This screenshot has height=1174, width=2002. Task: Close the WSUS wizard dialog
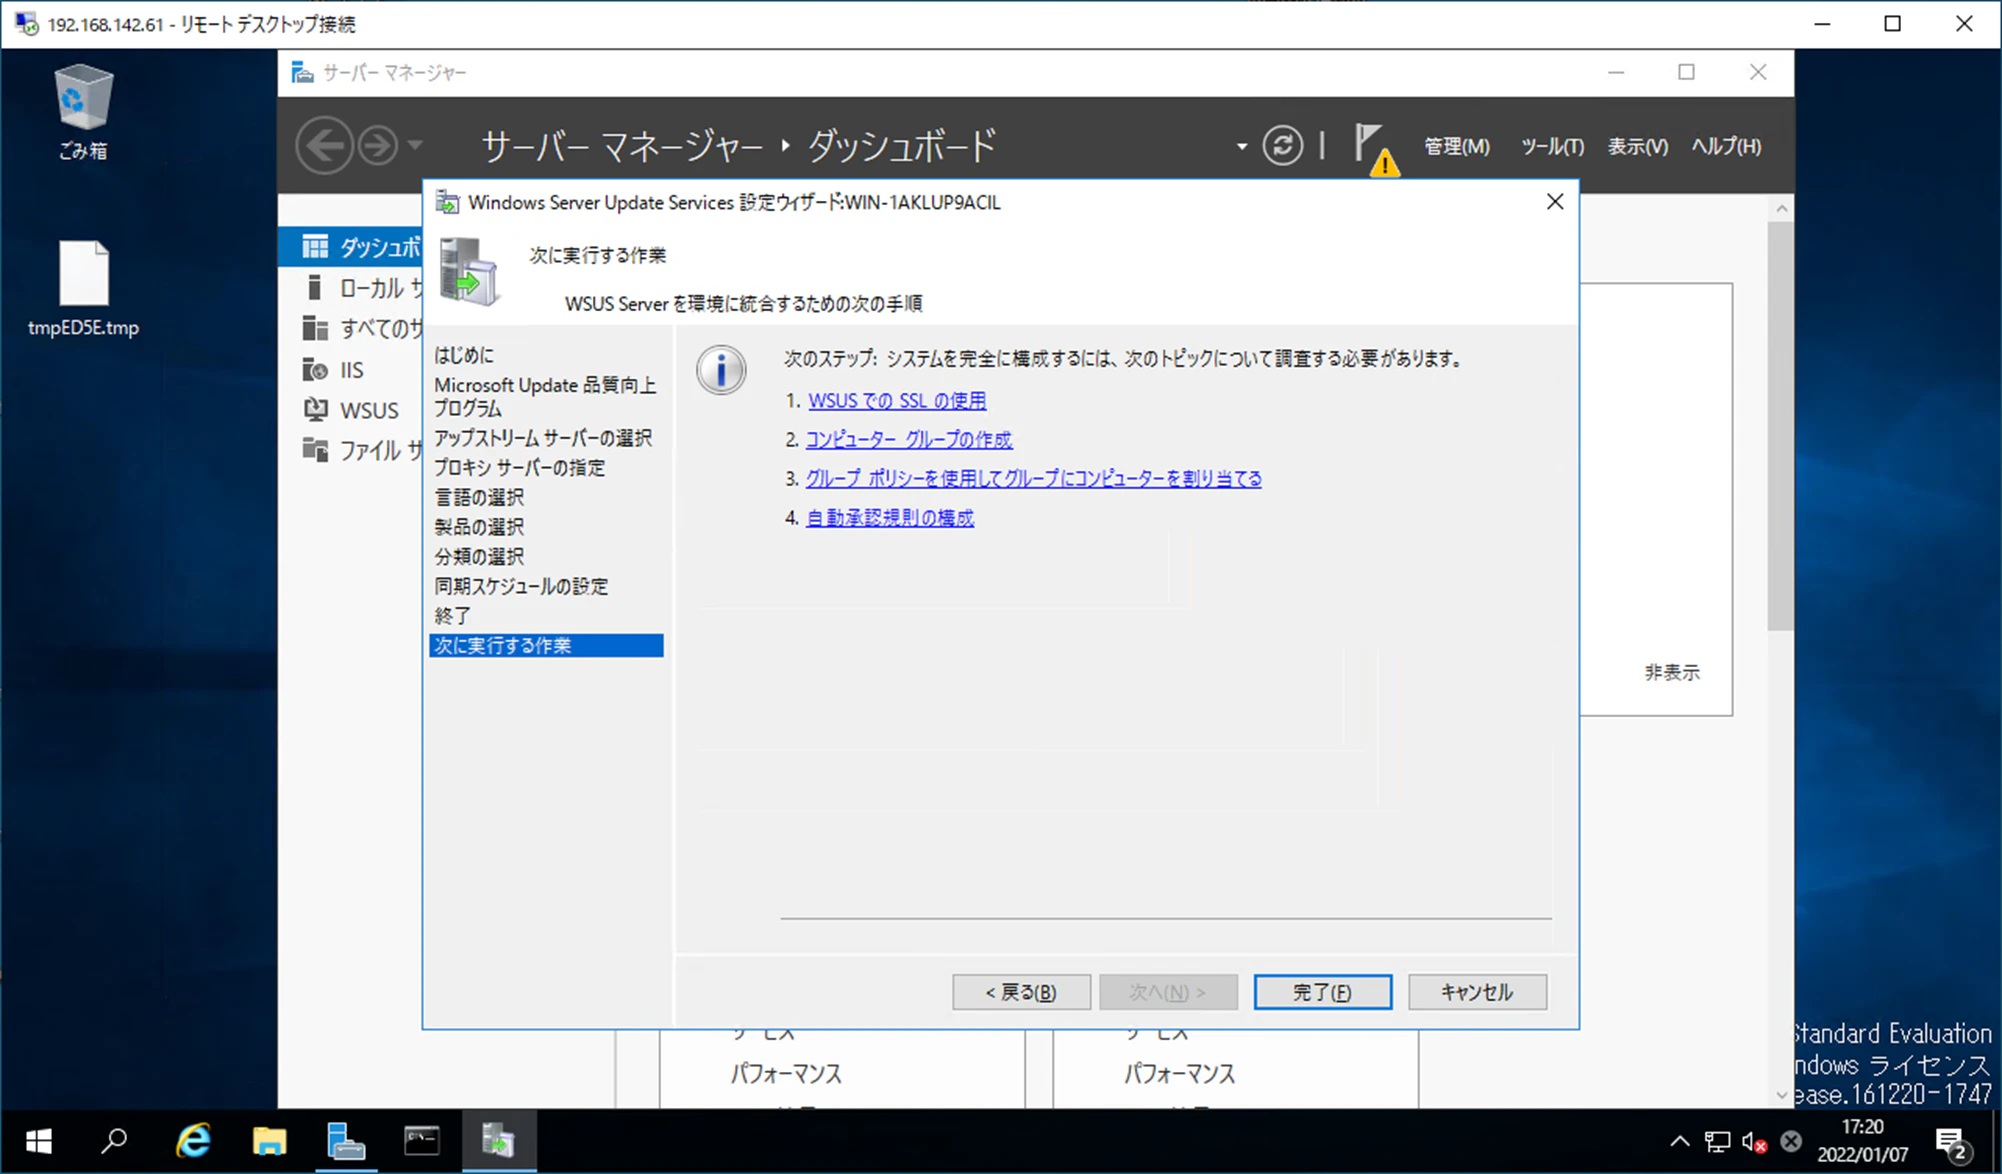pyautogui.click(x=1554, y=202)
